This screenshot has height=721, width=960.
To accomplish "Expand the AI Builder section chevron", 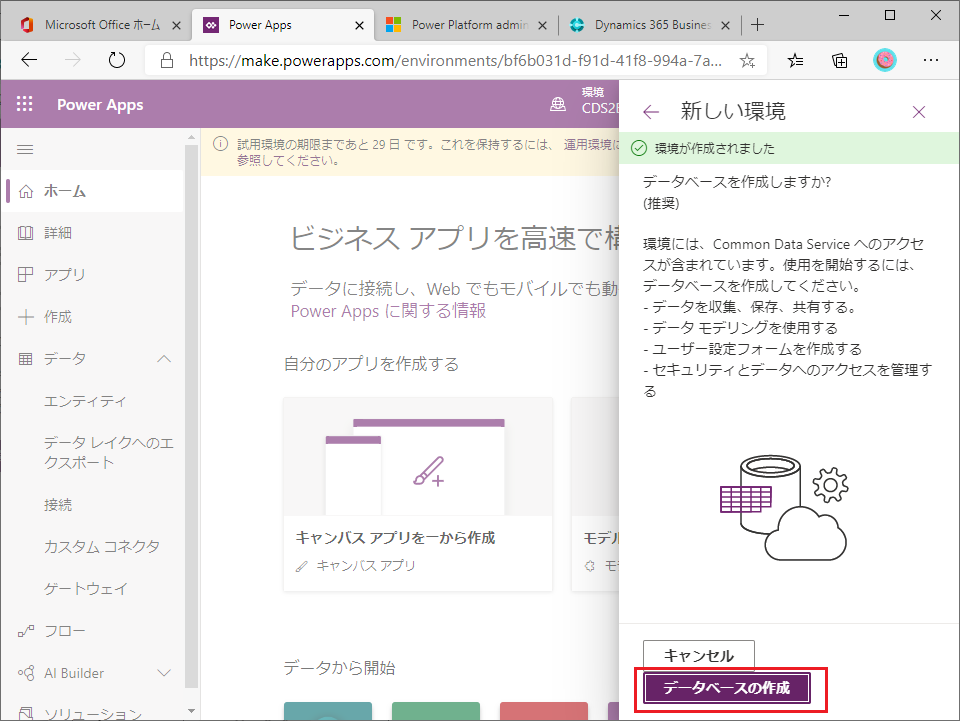I will pos(164,673).
